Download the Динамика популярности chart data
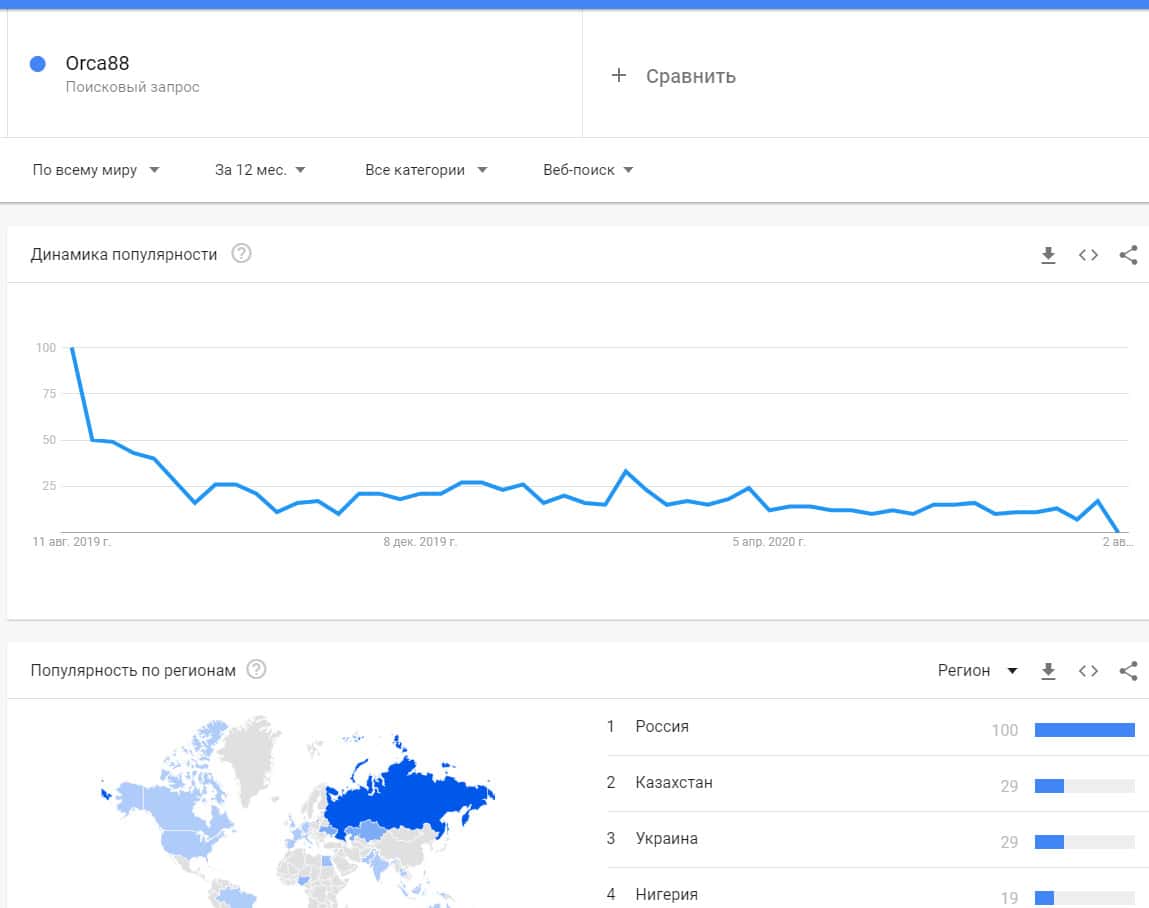This screenshot has width=1149, height=908. 1048,255
